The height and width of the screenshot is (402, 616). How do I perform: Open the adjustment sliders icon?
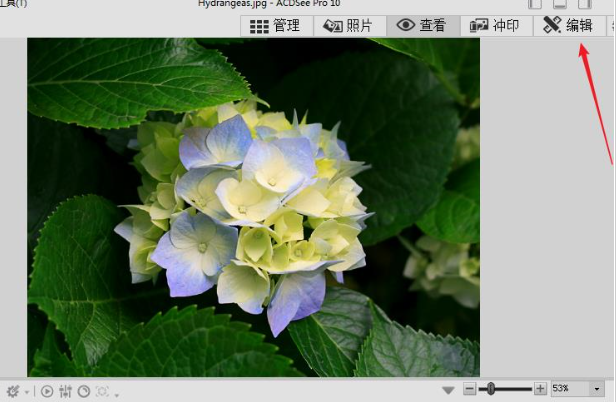[x=65, y=391]
